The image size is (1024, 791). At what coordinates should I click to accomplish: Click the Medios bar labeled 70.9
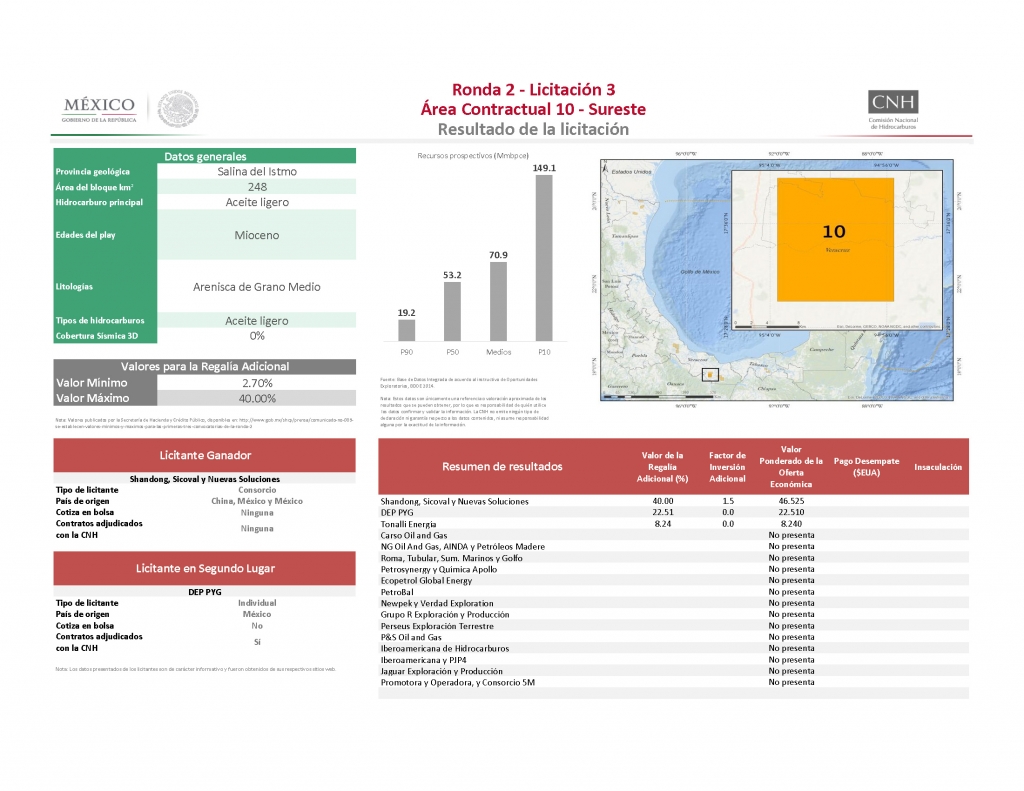498,301
